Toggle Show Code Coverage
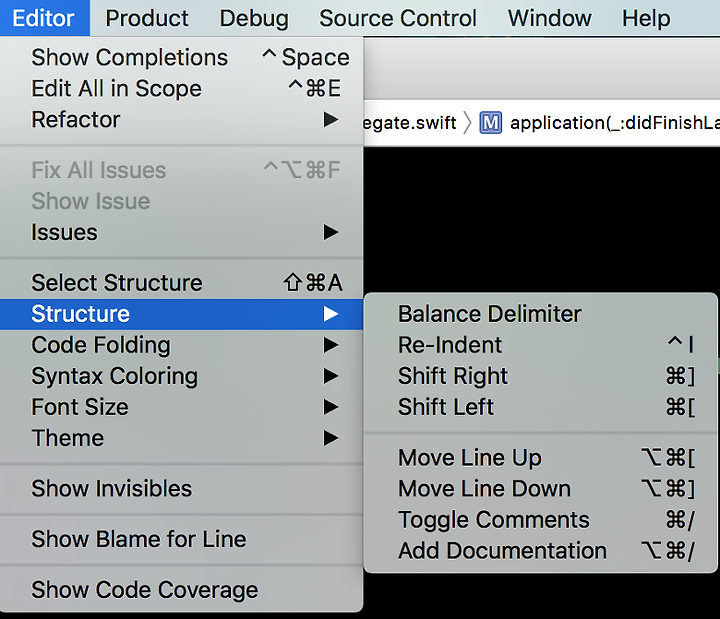 coord(181,590)
